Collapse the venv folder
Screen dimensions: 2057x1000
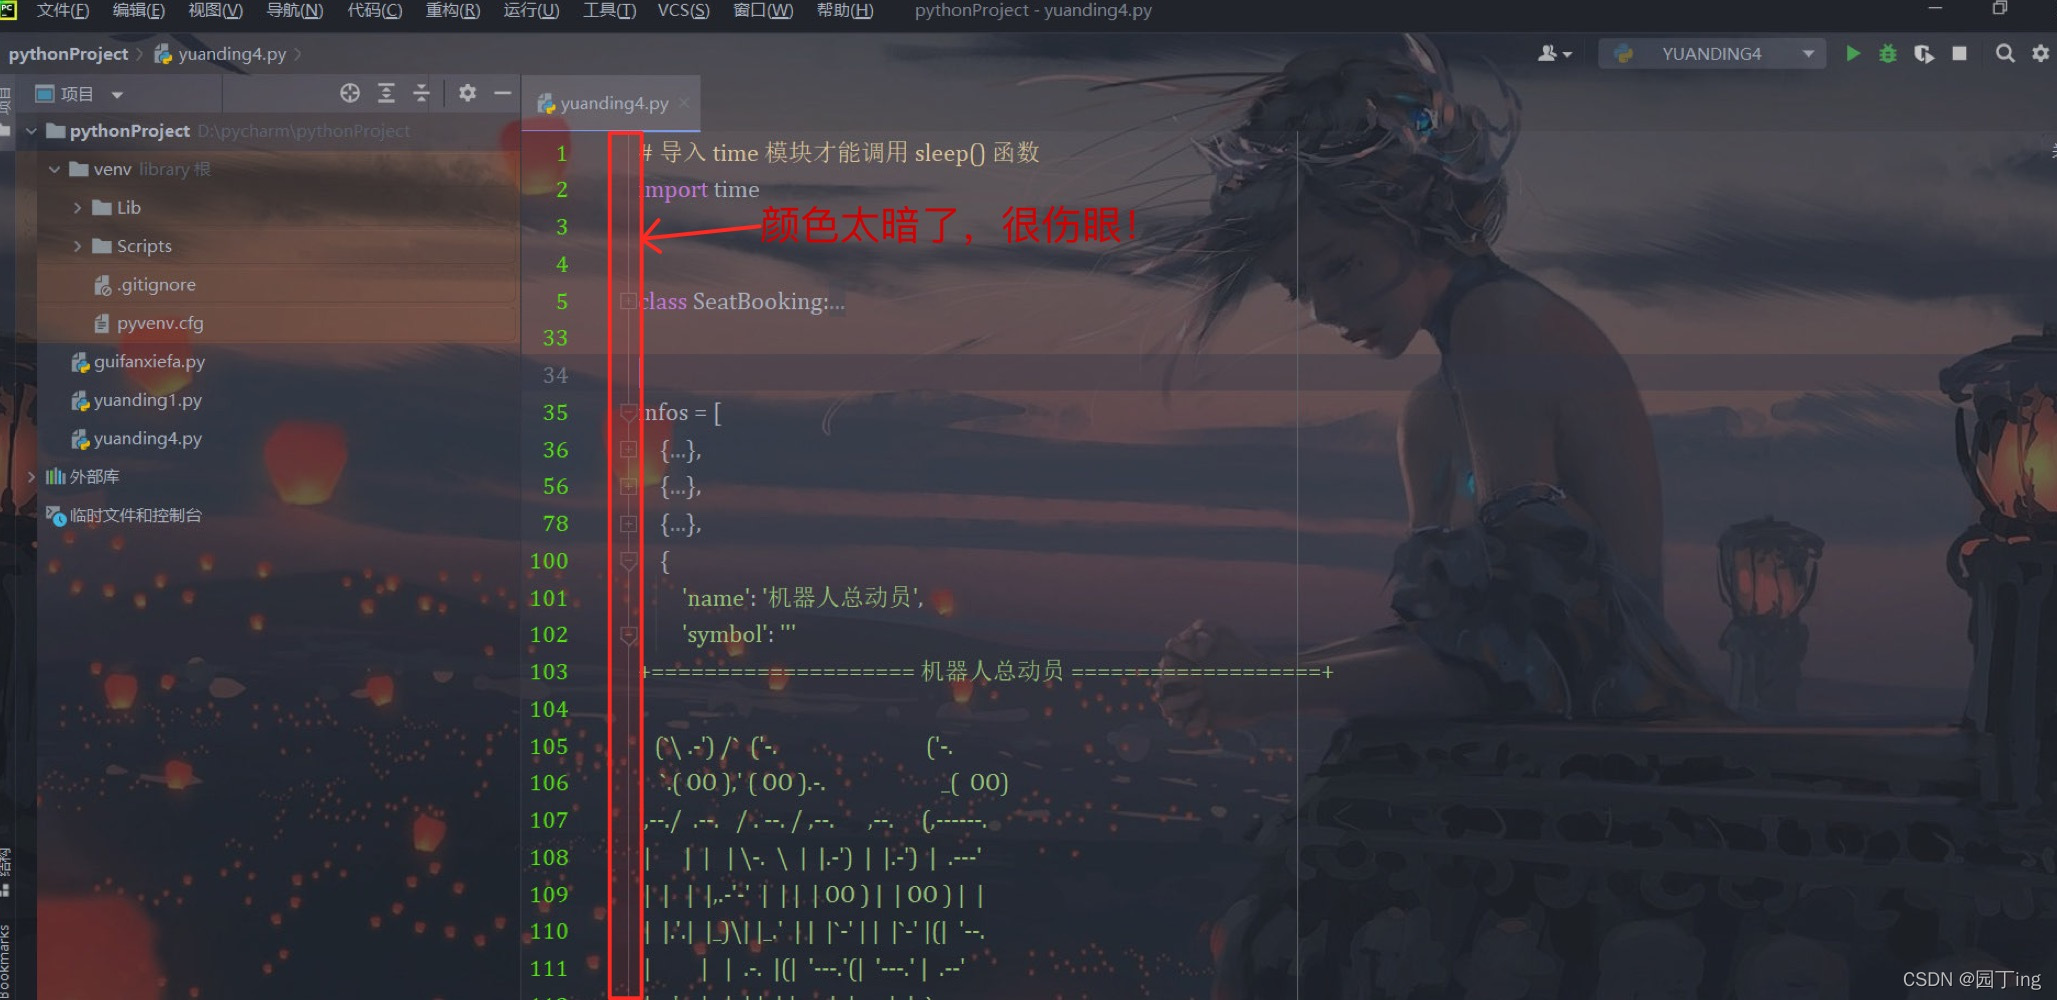[x=55, y=169]
